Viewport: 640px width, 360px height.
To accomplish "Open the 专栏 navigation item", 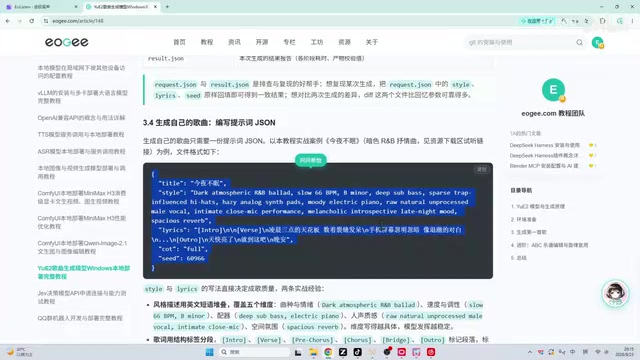I will [289, 42].
